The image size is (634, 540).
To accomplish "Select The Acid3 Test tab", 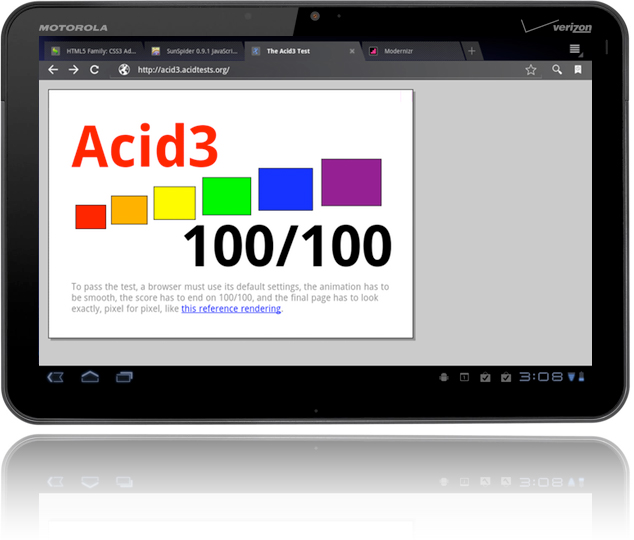I will pyautogui.click(x=304, y=51).
